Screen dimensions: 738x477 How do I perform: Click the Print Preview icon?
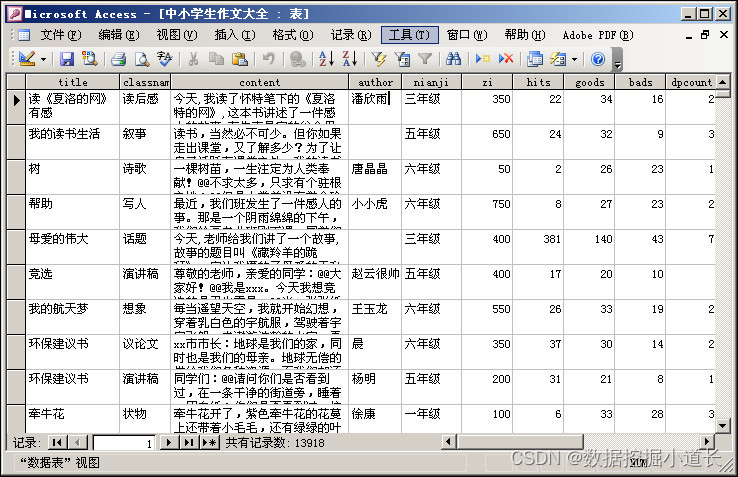coord(141,59)
